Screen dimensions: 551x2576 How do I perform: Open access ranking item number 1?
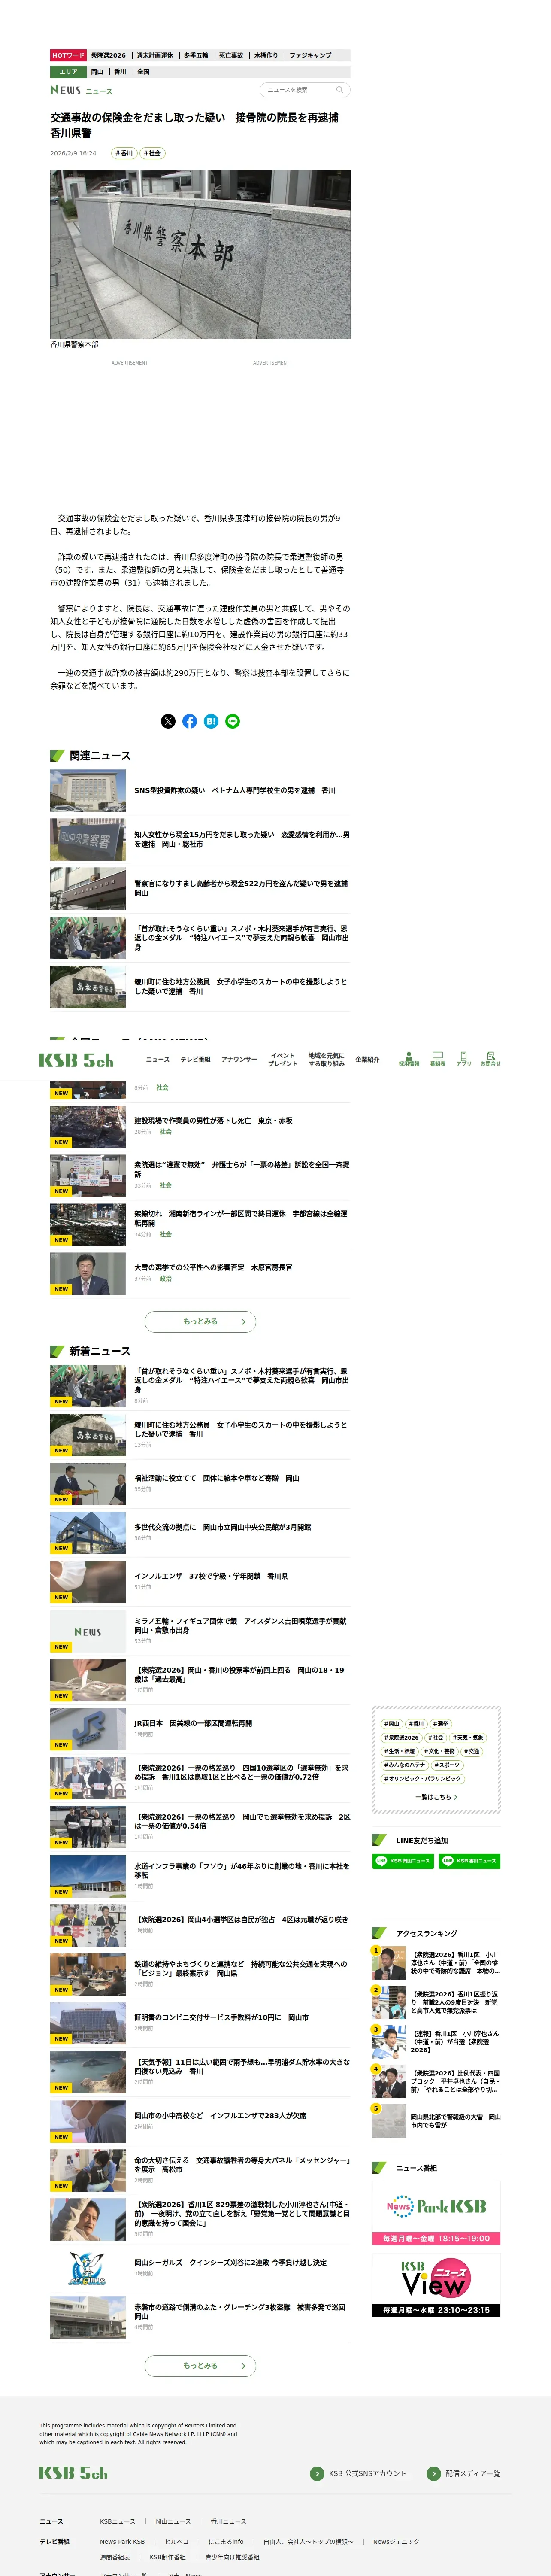click(x=436, y=1963)
